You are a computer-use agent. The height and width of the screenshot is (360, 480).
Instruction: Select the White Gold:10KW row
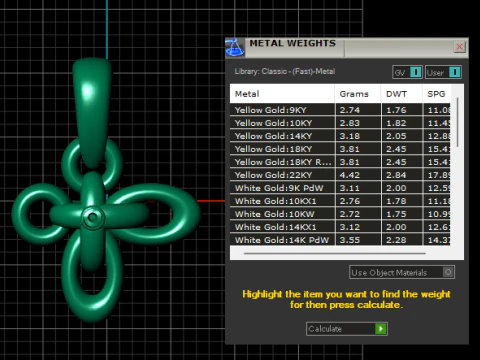tap(340, 214)
